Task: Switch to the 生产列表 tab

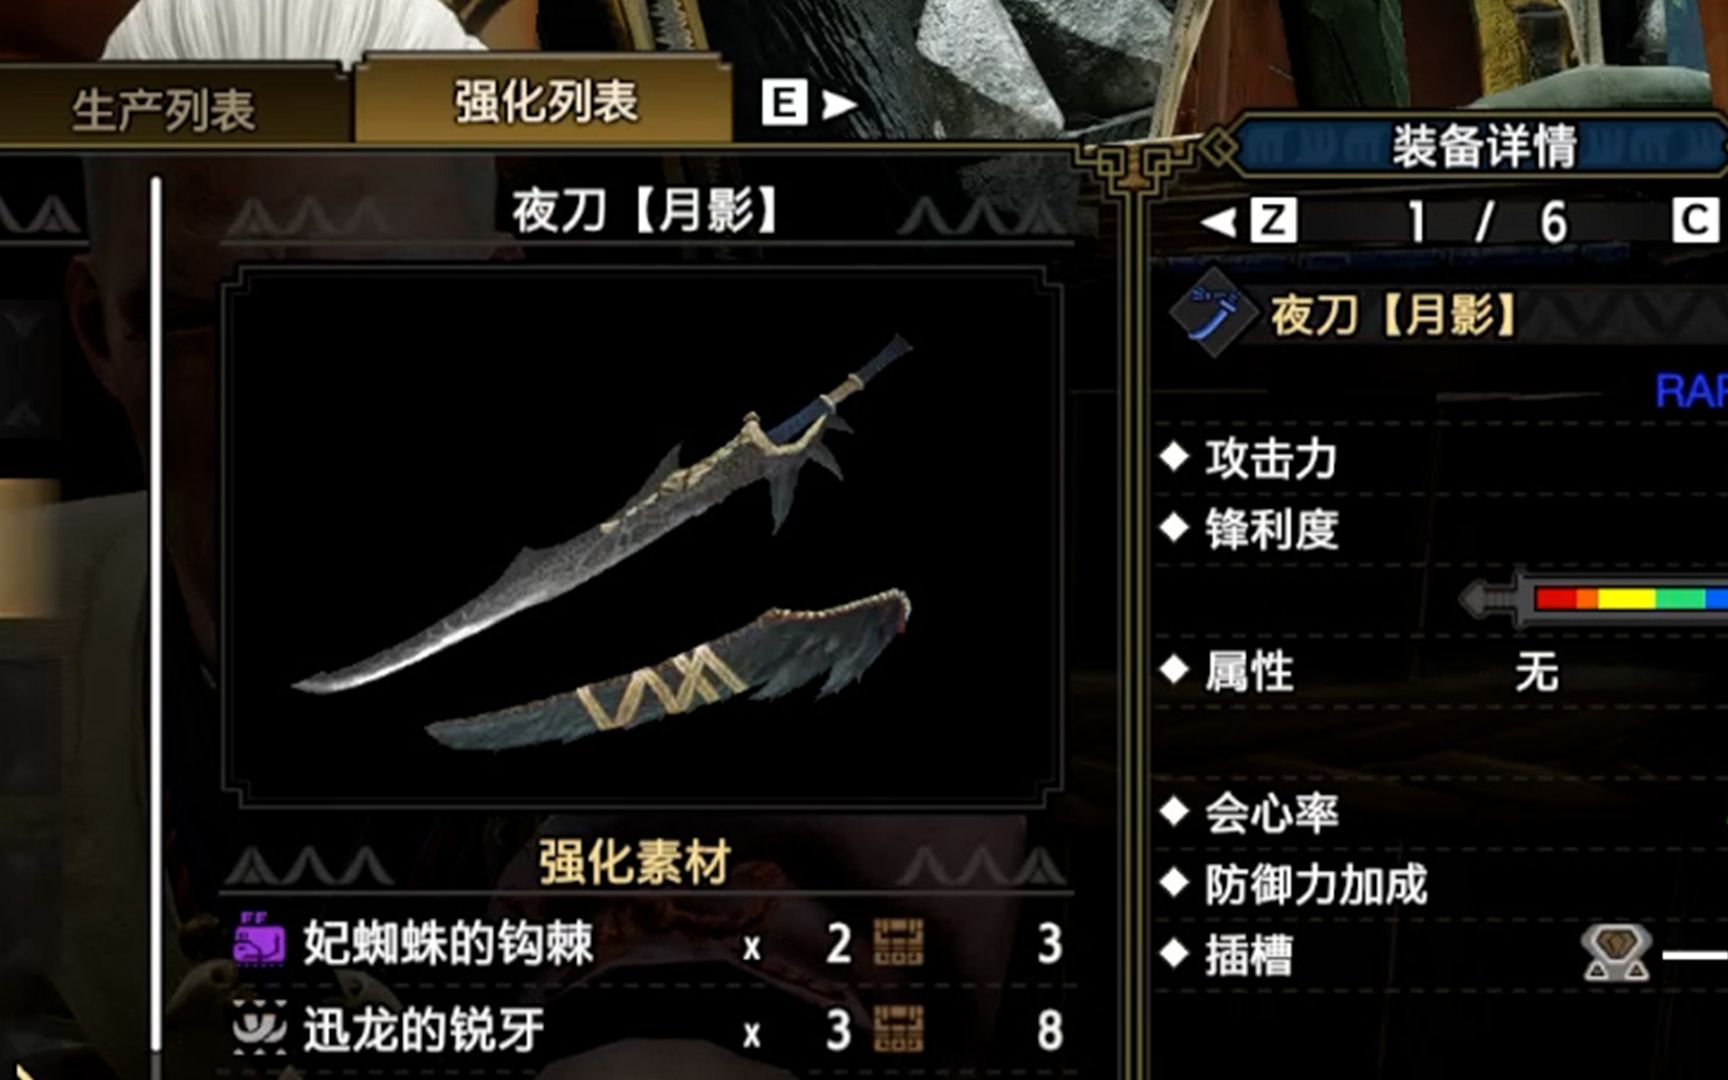Action: coord(165,108)
